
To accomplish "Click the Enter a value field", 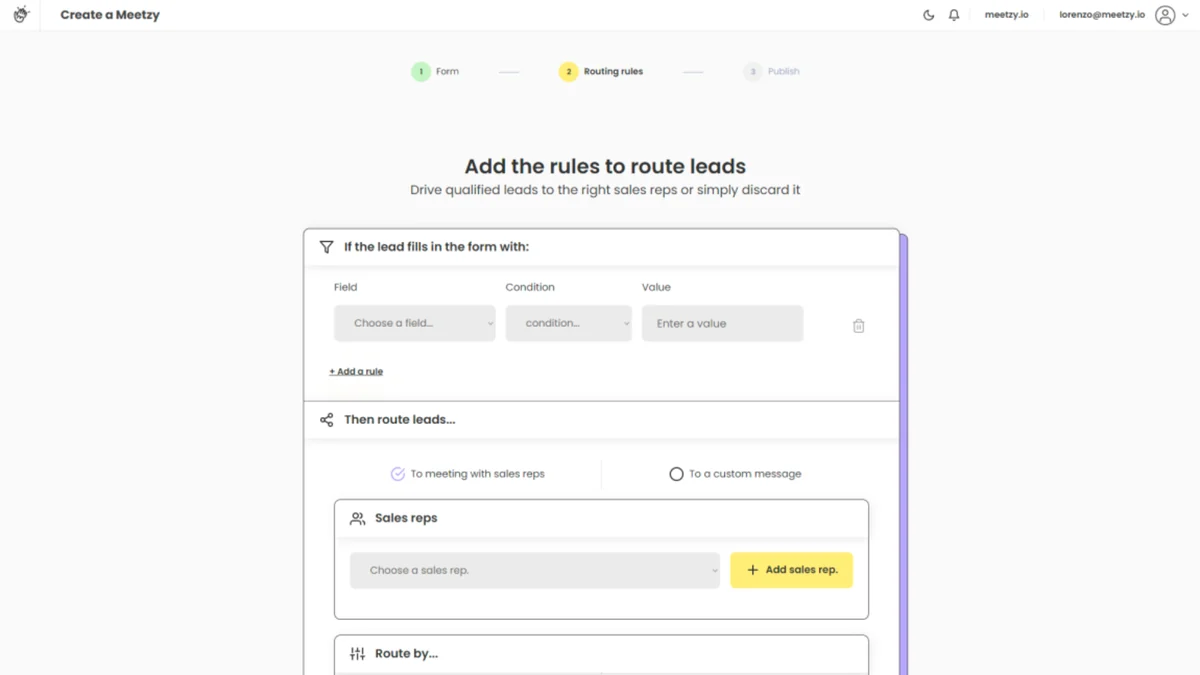I will (x=722, y=323).
